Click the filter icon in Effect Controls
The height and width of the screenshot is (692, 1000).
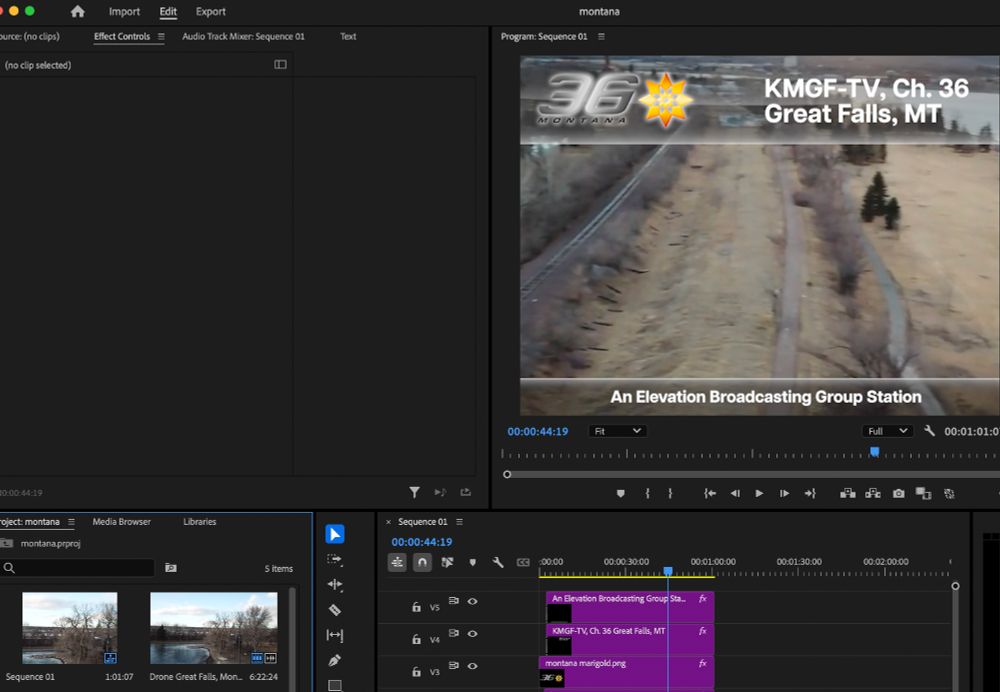[x=414, y=492]
